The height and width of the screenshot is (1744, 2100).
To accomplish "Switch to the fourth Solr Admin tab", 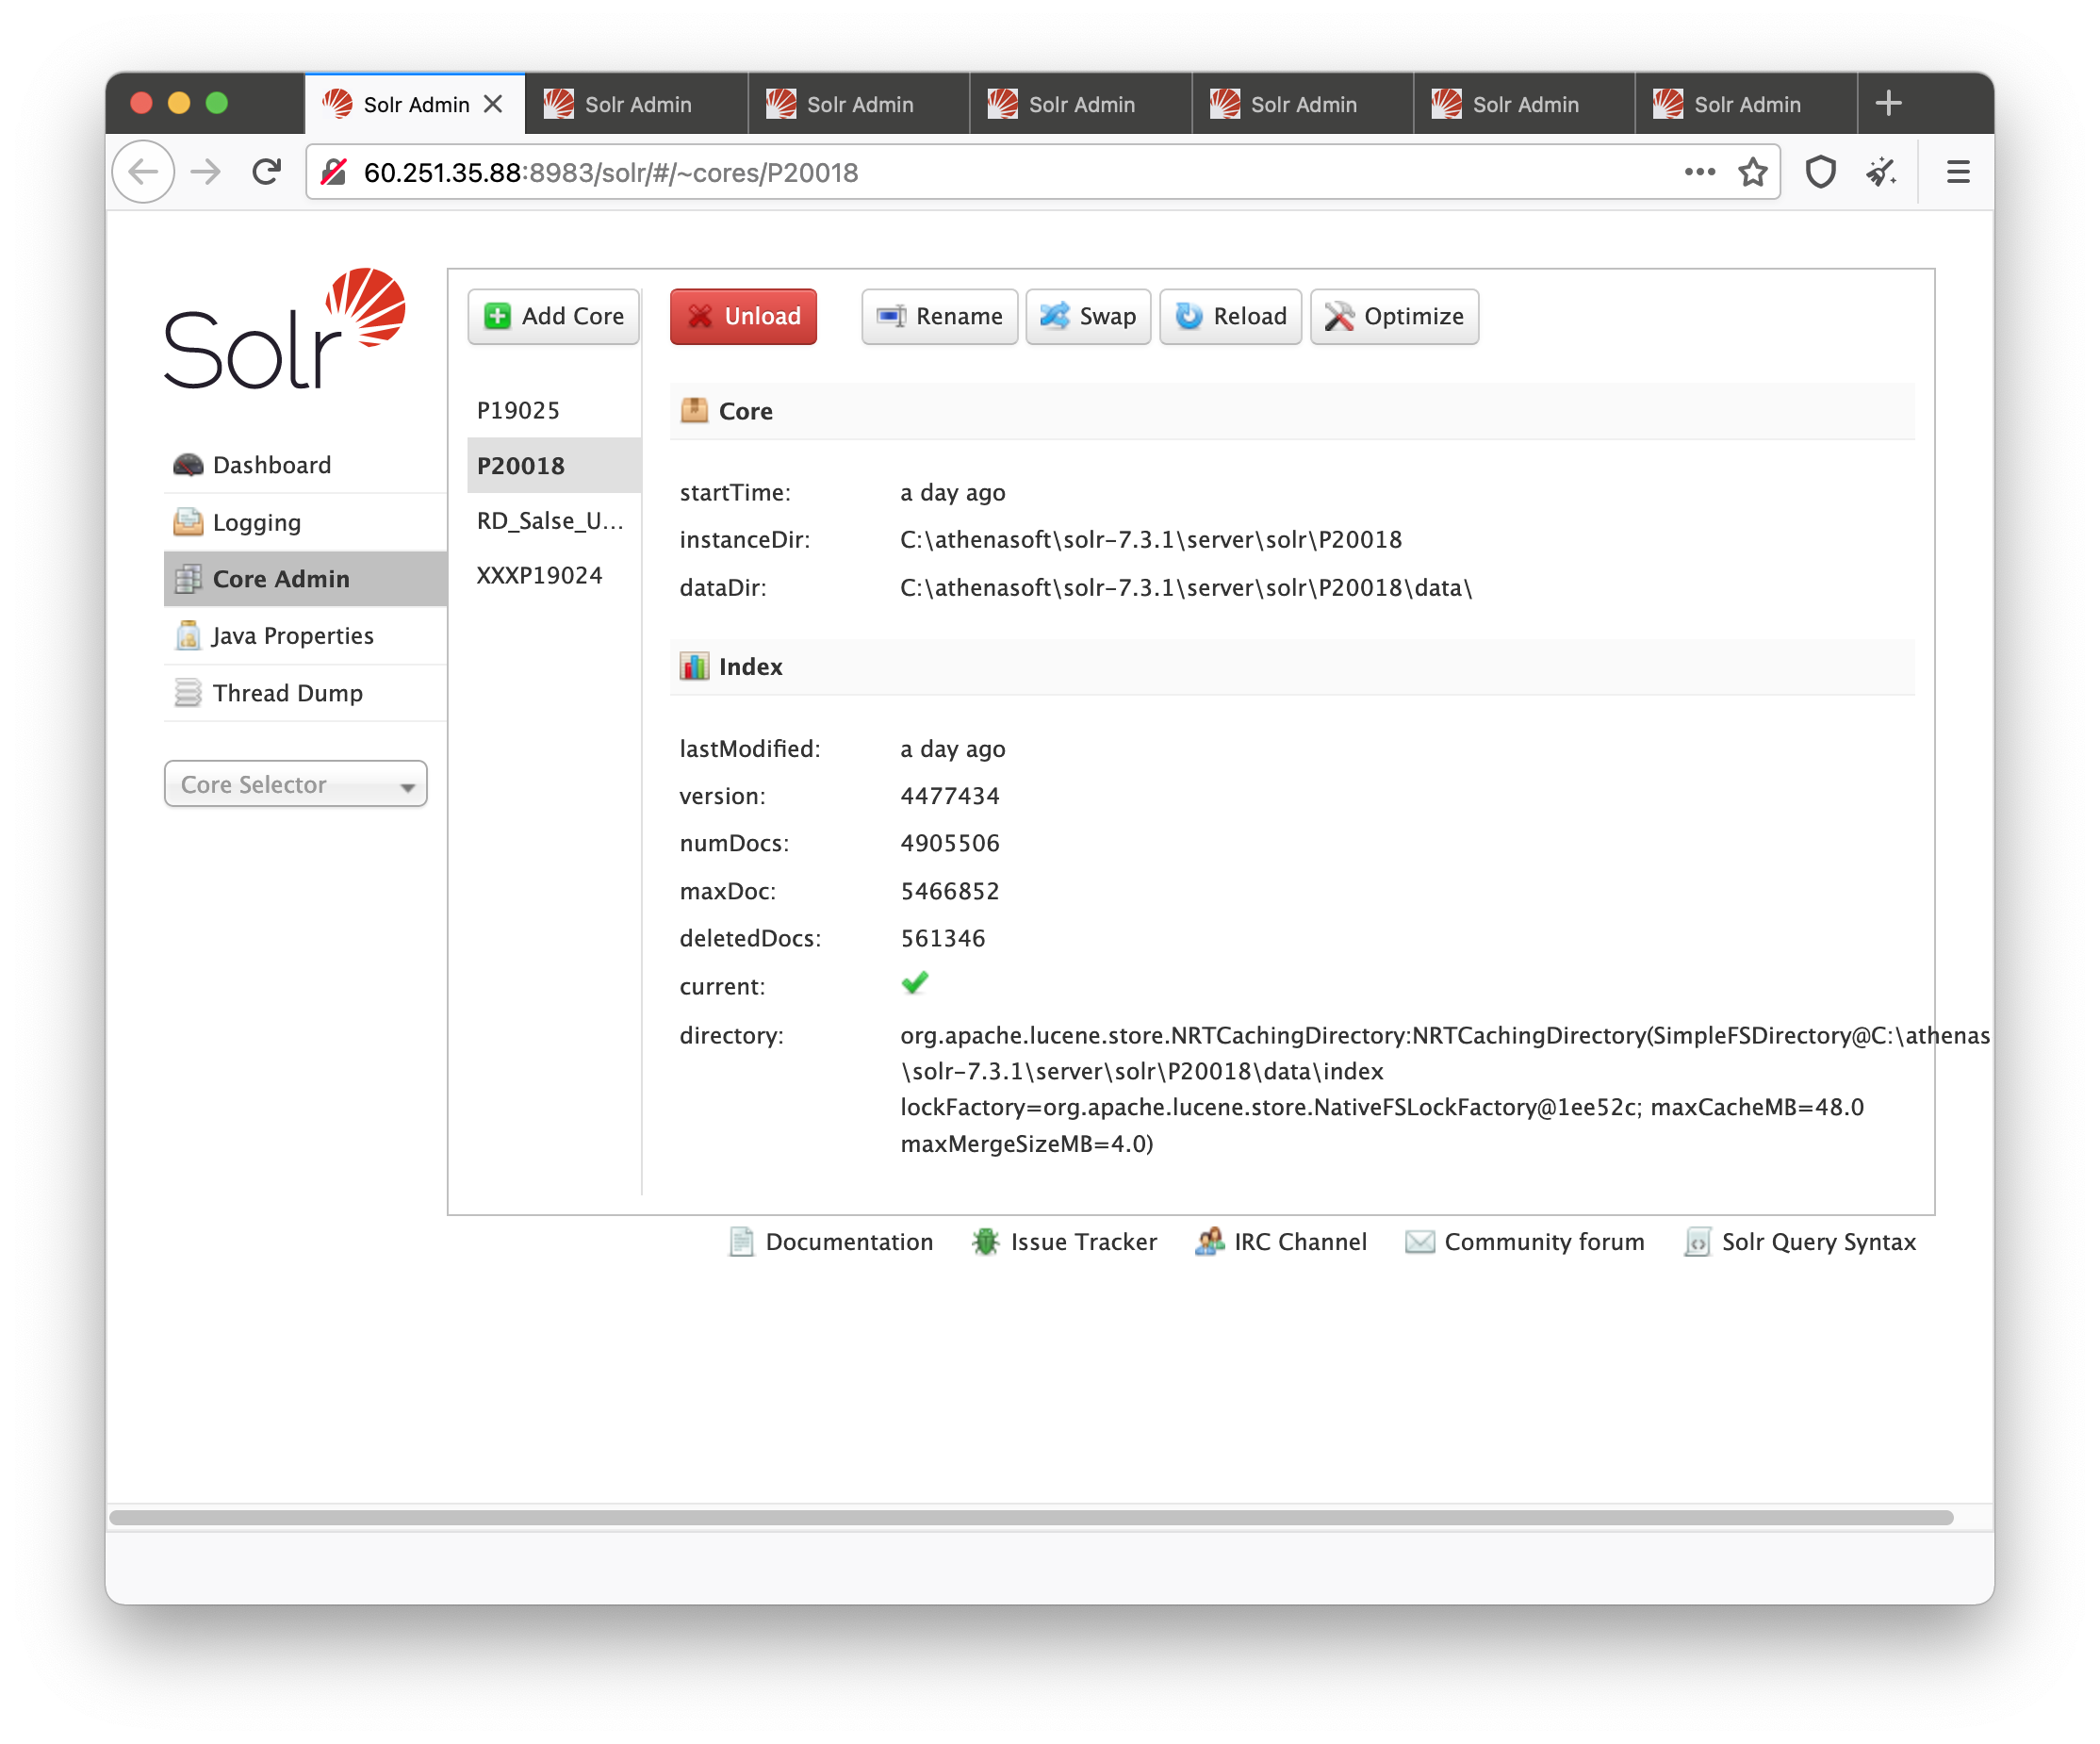I will (1080, 104).
